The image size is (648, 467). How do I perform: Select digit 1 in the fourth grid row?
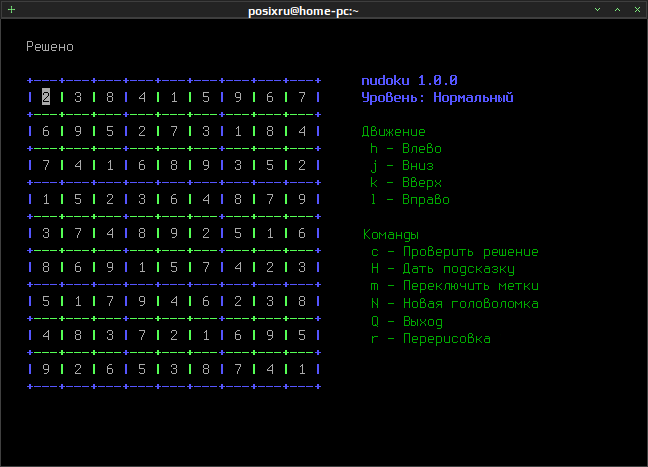[46, 199]
